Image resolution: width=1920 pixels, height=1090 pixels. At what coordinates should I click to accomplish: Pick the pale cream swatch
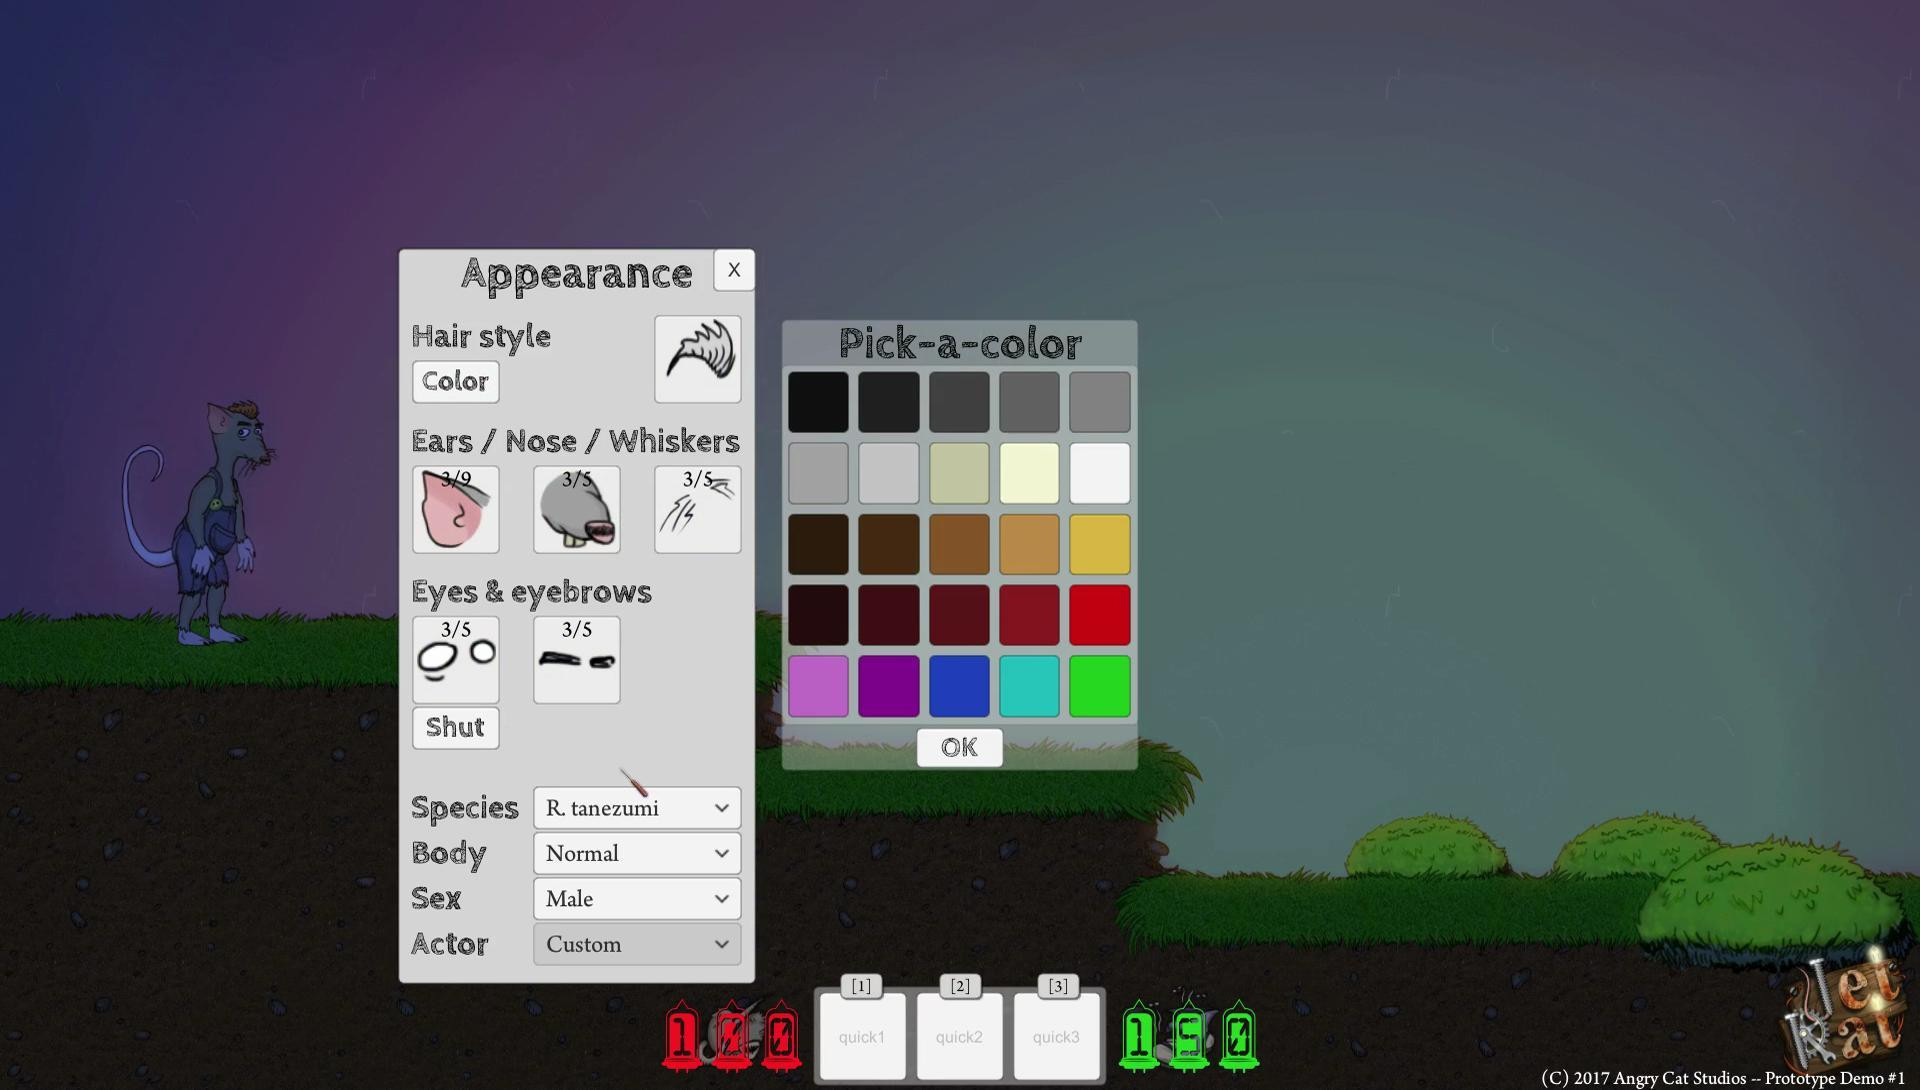pos(1029,473)
